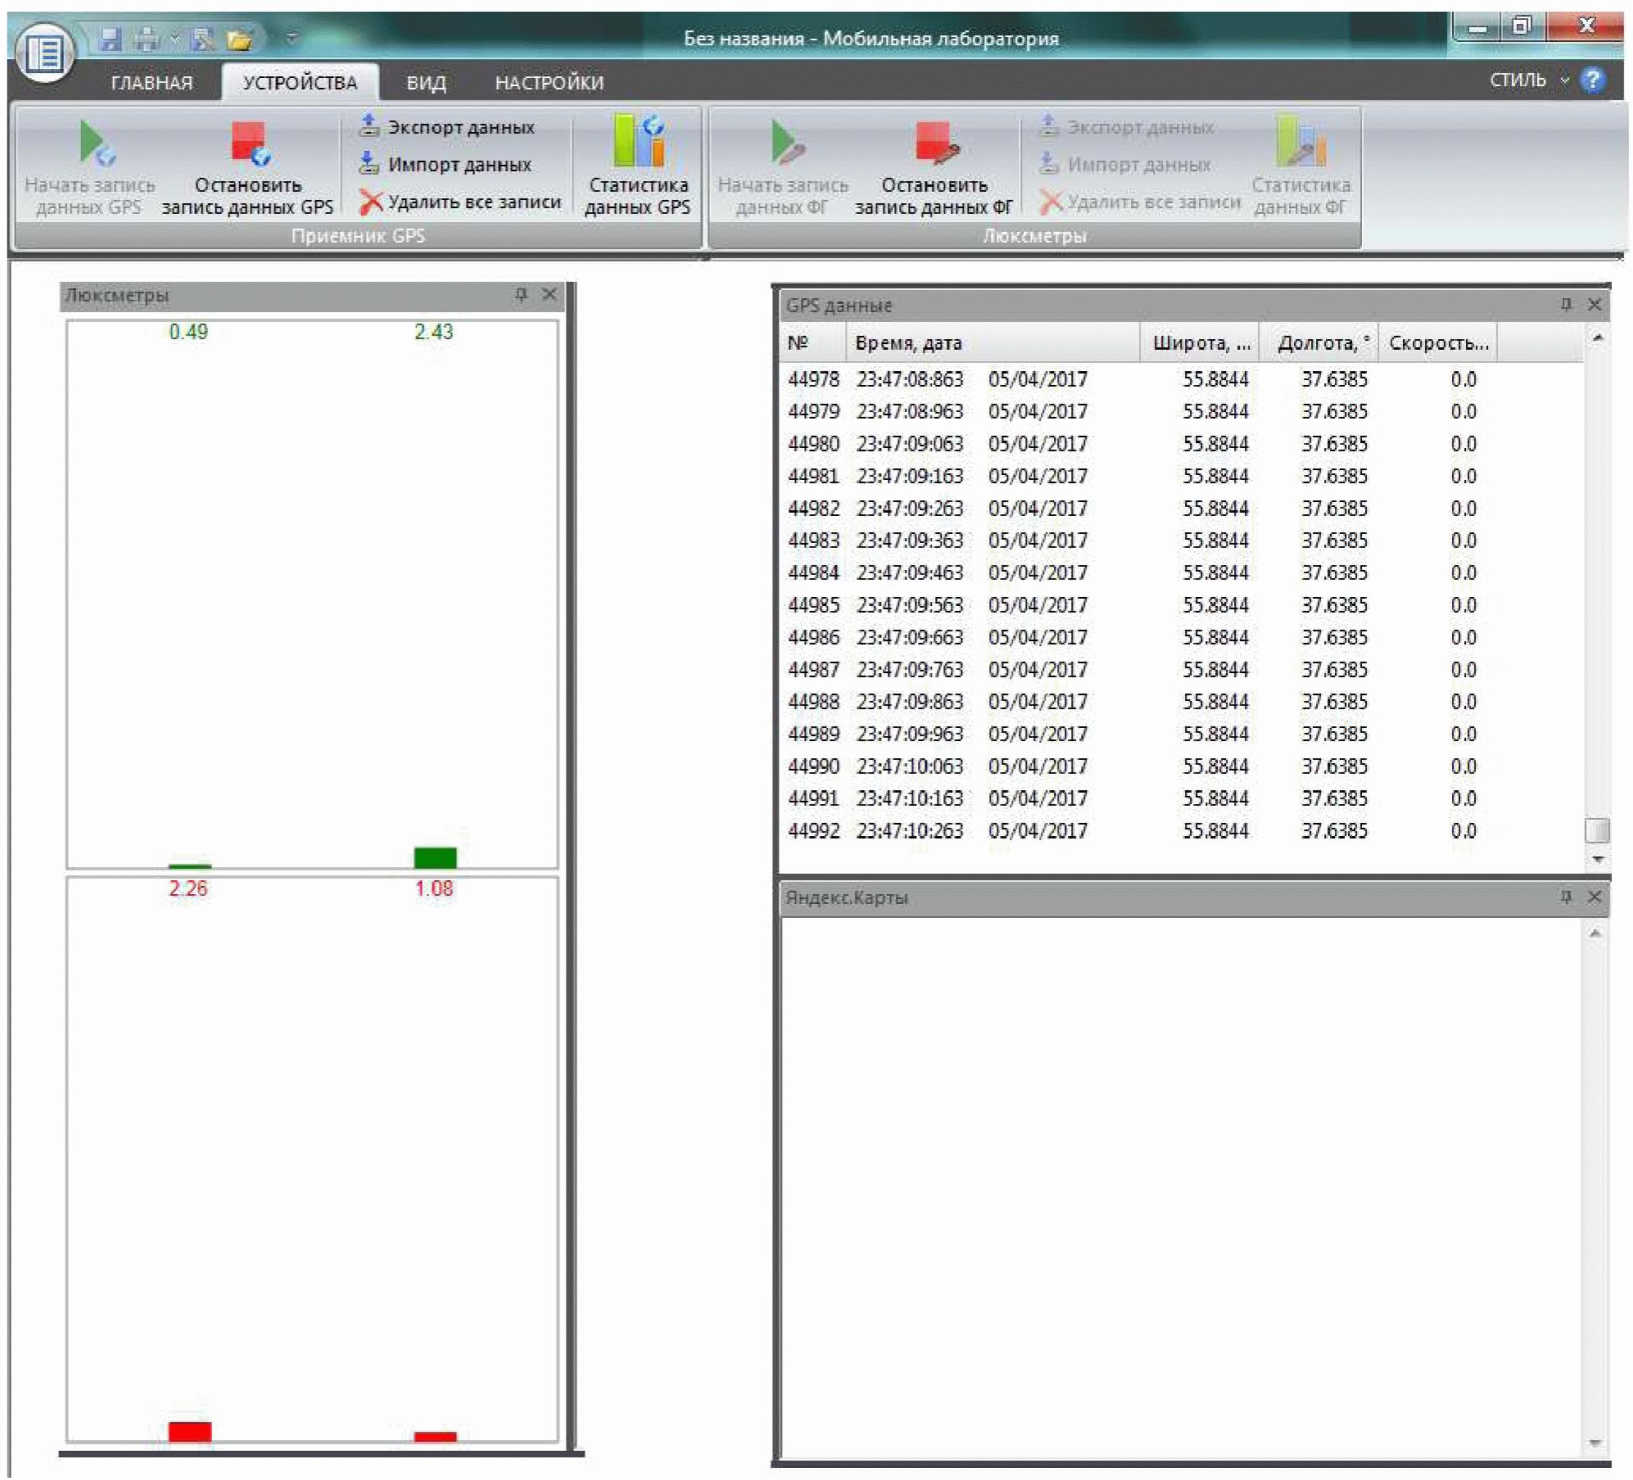This screenshot has height=1480, width=1633.
Task: Stop GPS data recording
Action: 247,167
